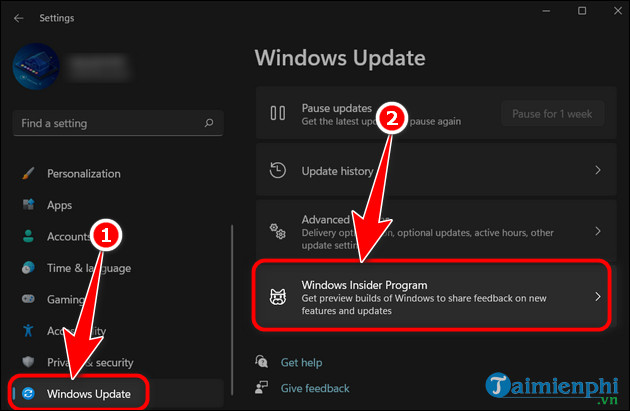
Task: Click the Accessibility figure icon
Action: pyautogui.click(x=28, y=330)
